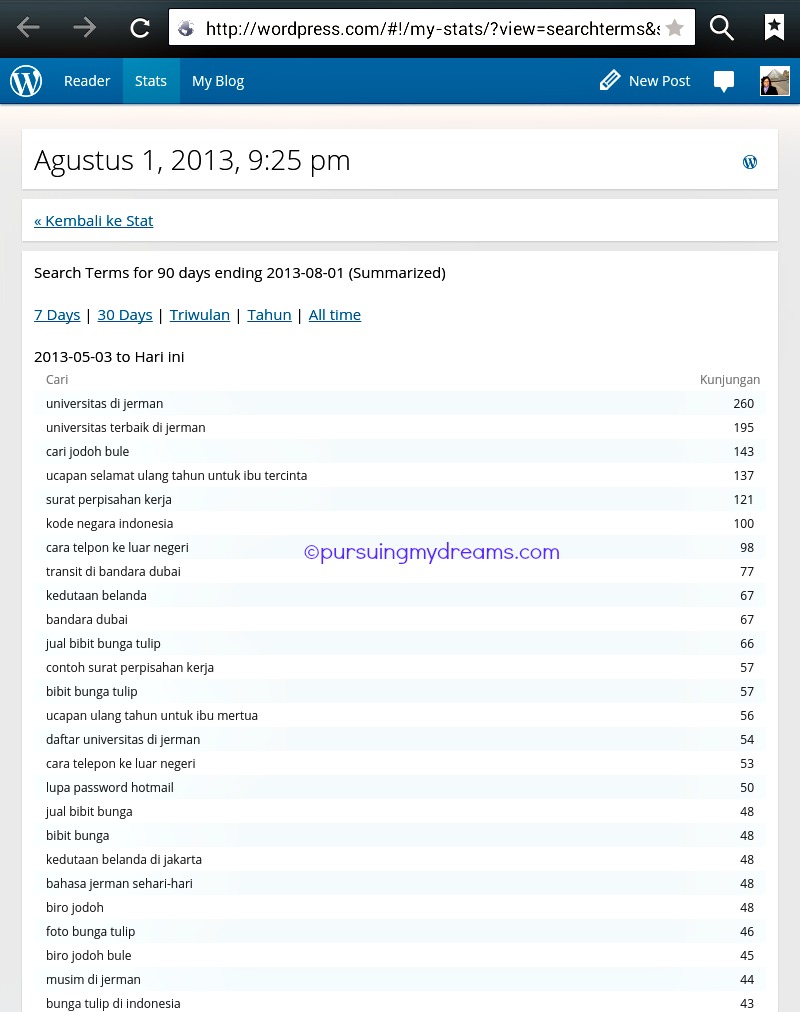Show search terms for 7 Days

point(57,315)
